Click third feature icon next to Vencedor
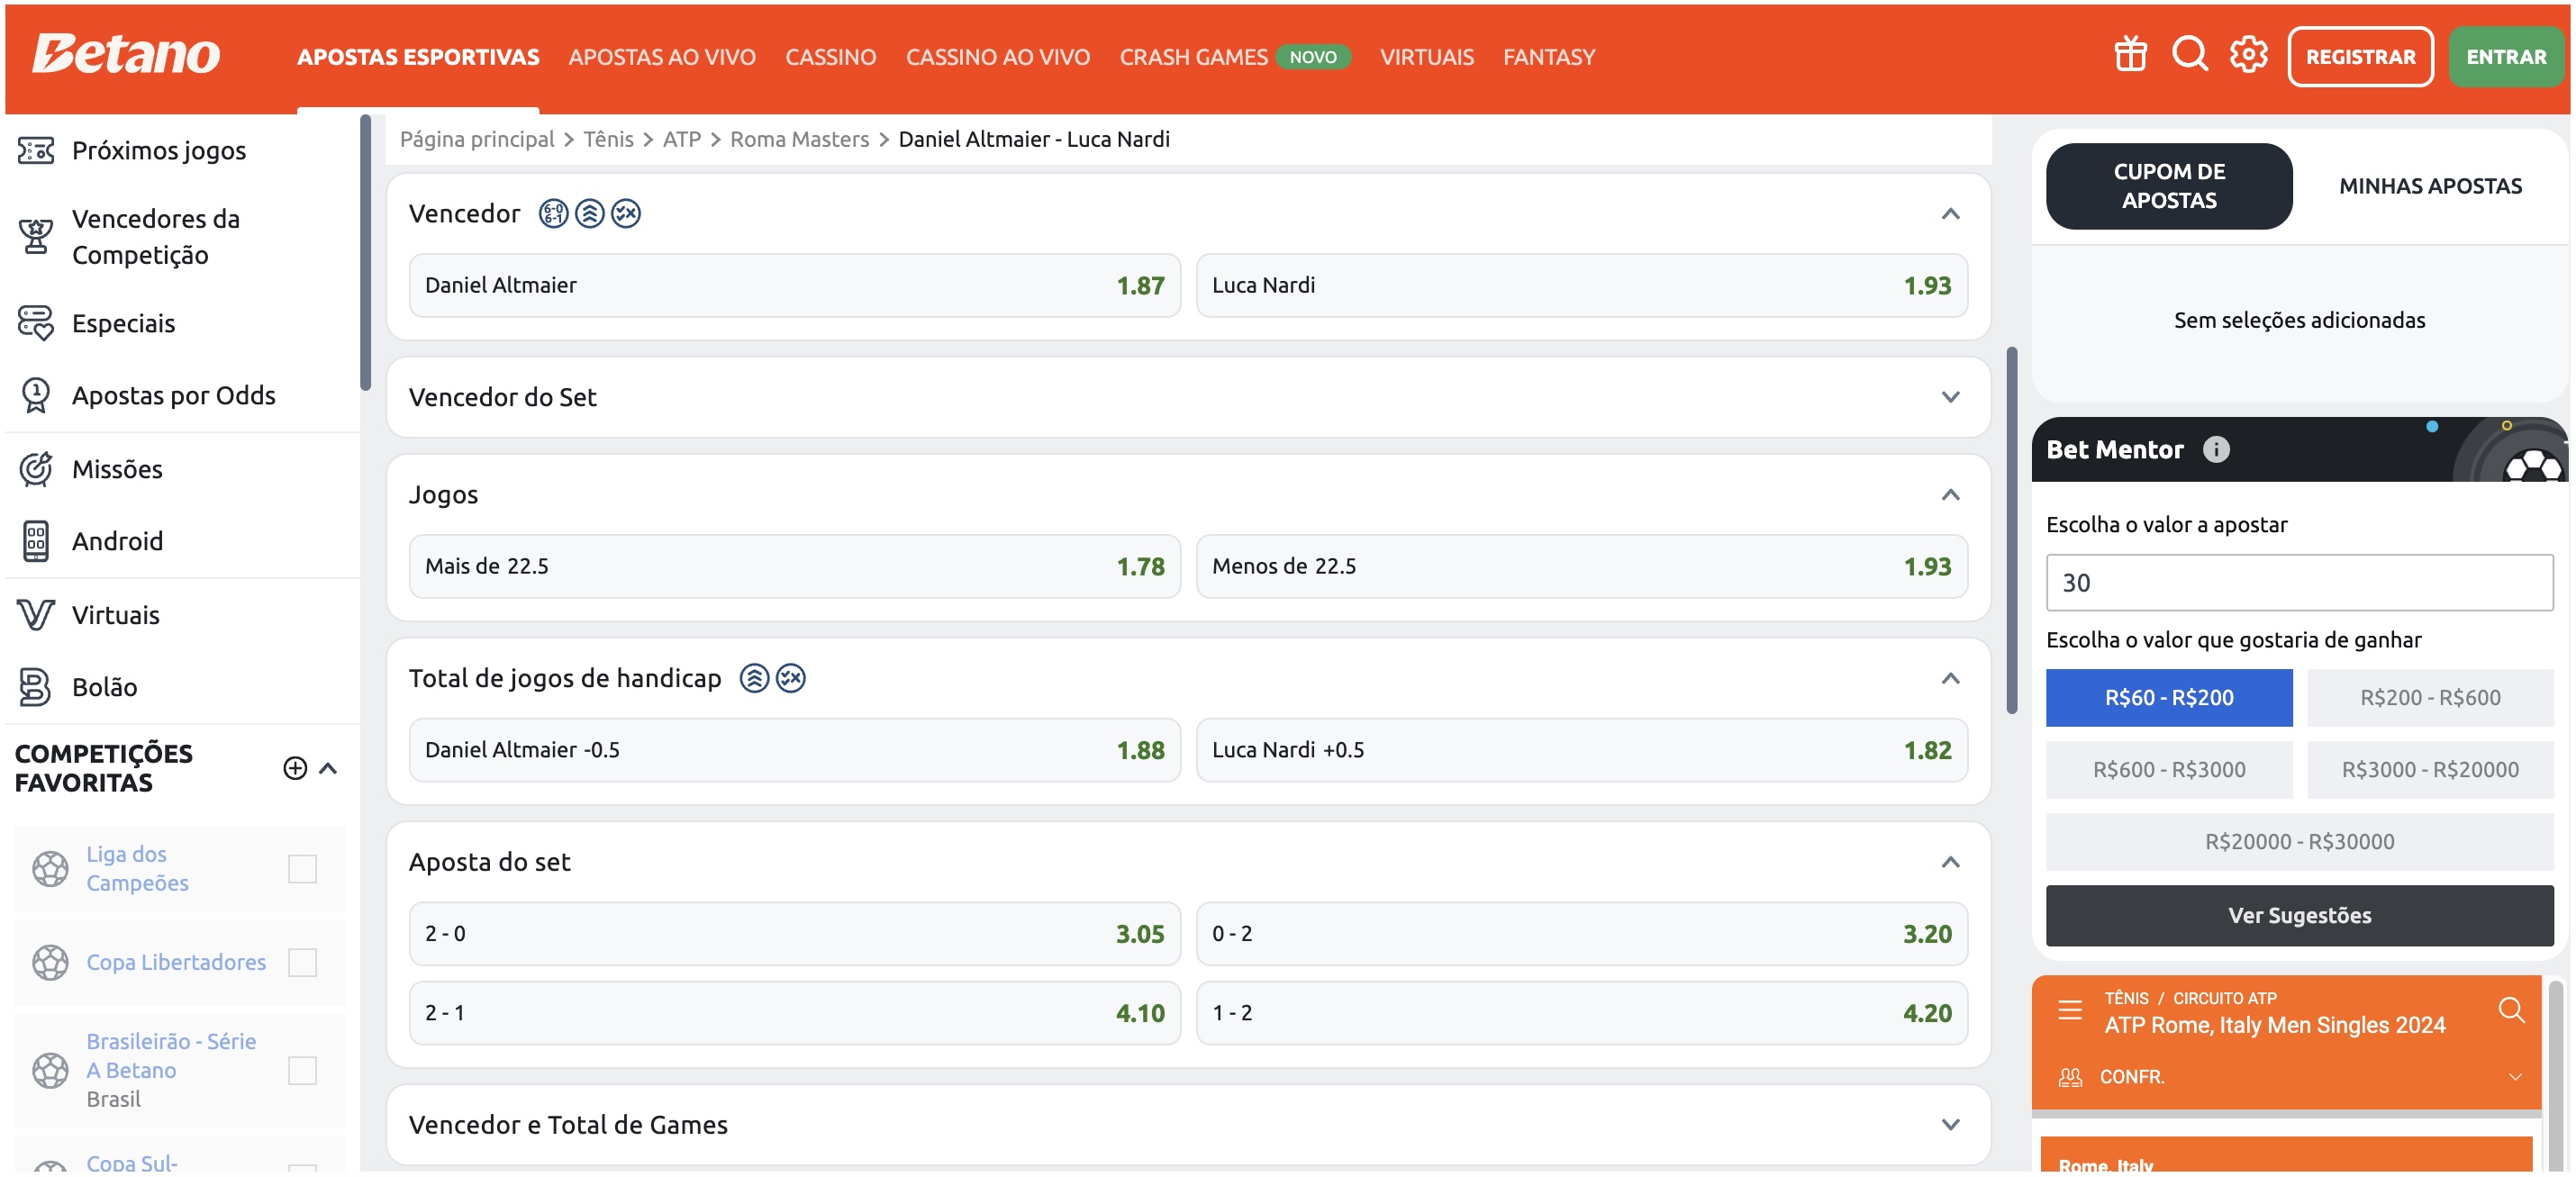The image size is (2576, 1177). (x=626, y=214)
